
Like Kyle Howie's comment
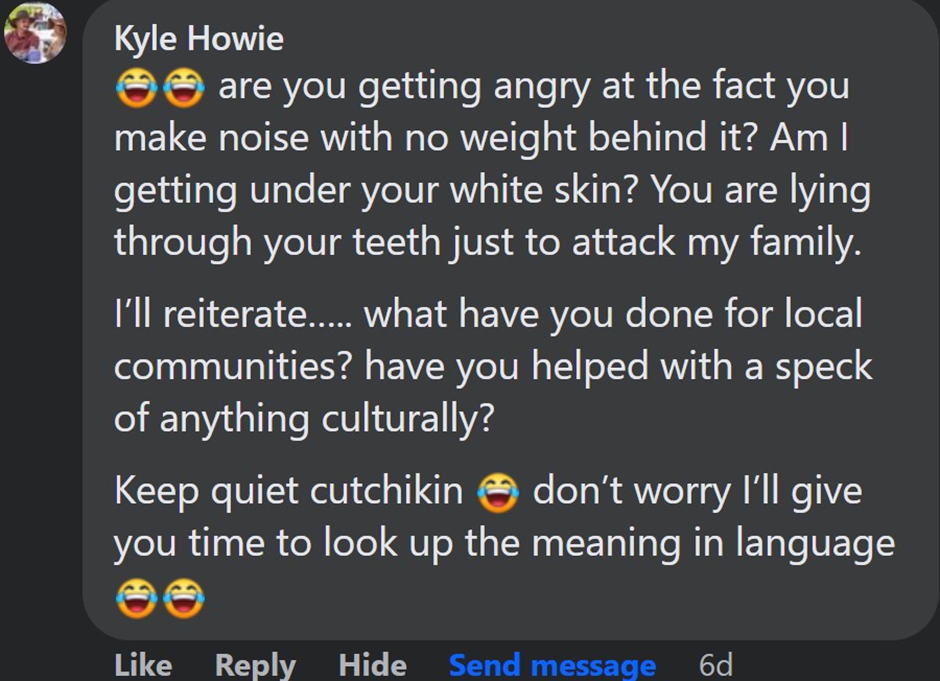point(143,664)
